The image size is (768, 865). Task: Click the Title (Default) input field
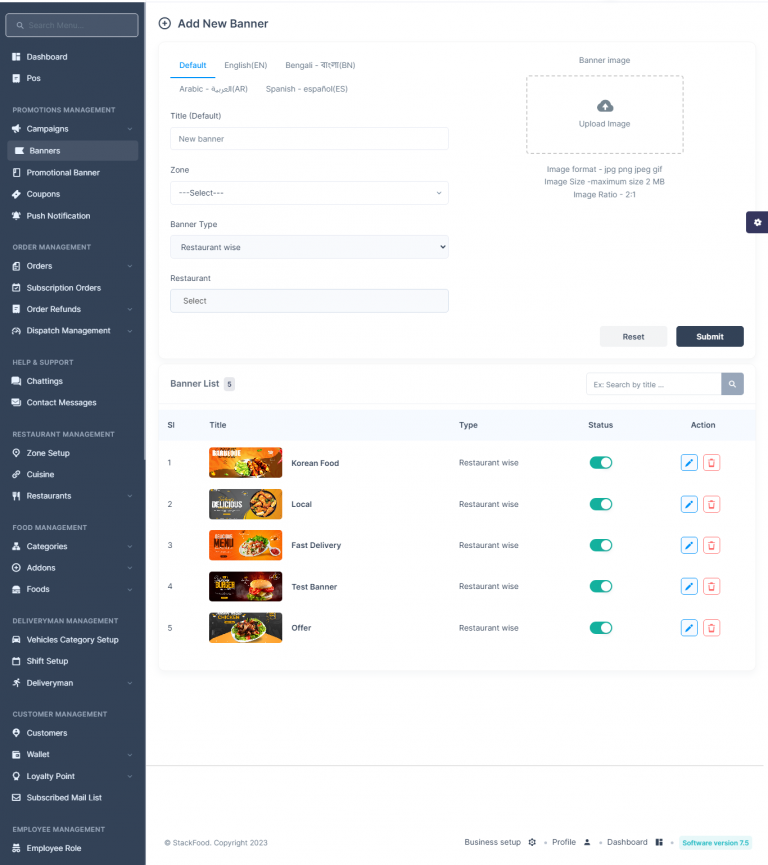tap(309, 139)
